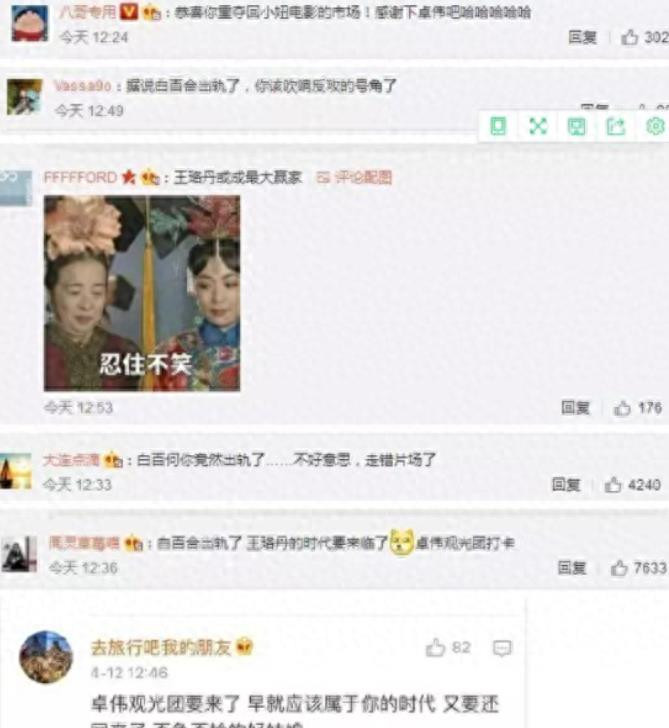Open the 评论配图 comment image link
The image size is (669, 728).
(354, 177)
